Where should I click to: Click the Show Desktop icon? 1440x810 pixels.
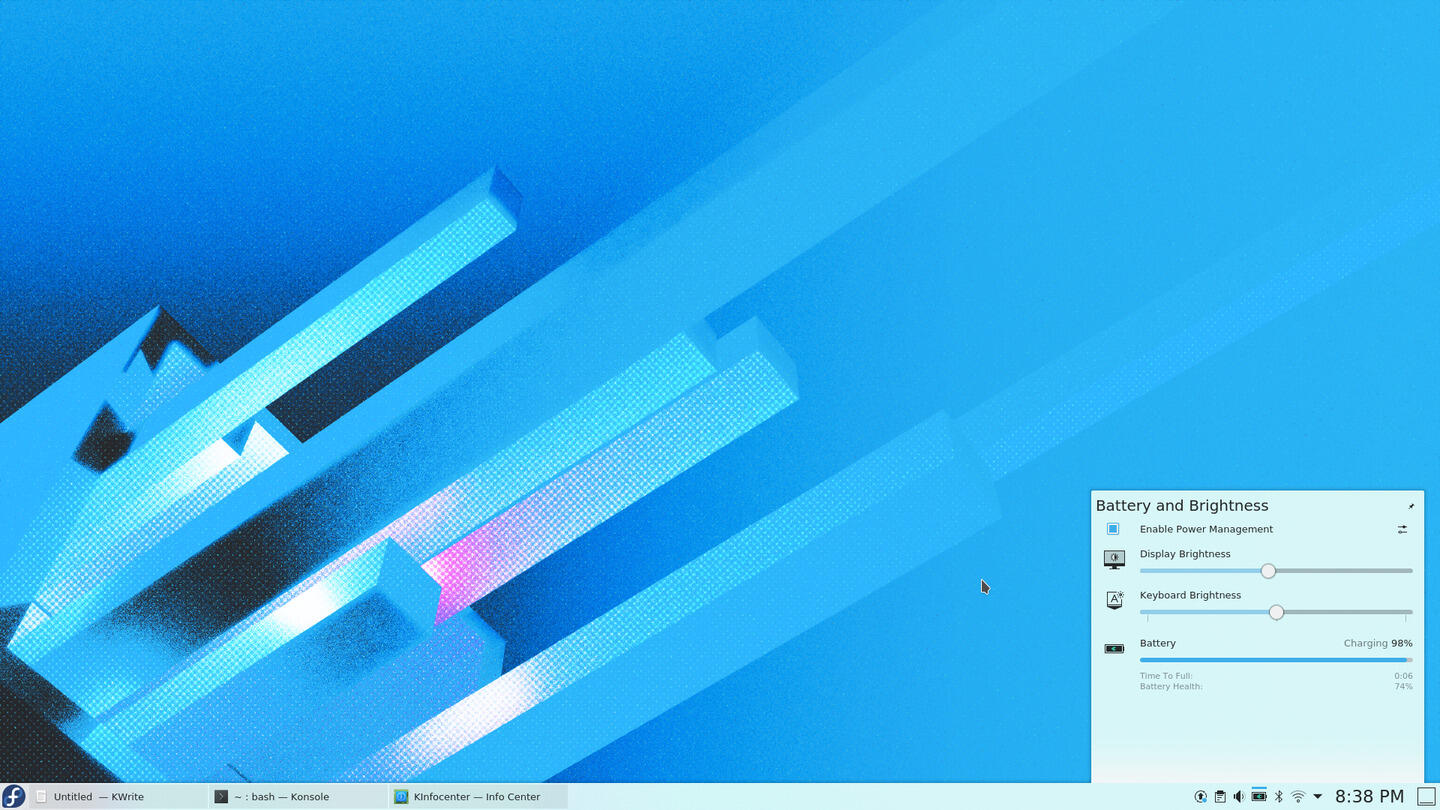(x=1427, y=796)
